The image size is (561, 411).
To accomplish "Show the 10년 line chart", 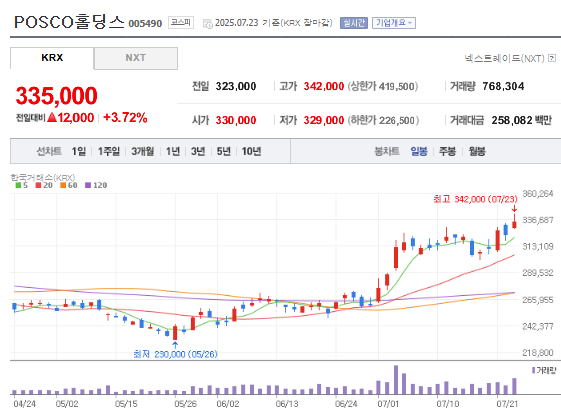I will 252,151.
